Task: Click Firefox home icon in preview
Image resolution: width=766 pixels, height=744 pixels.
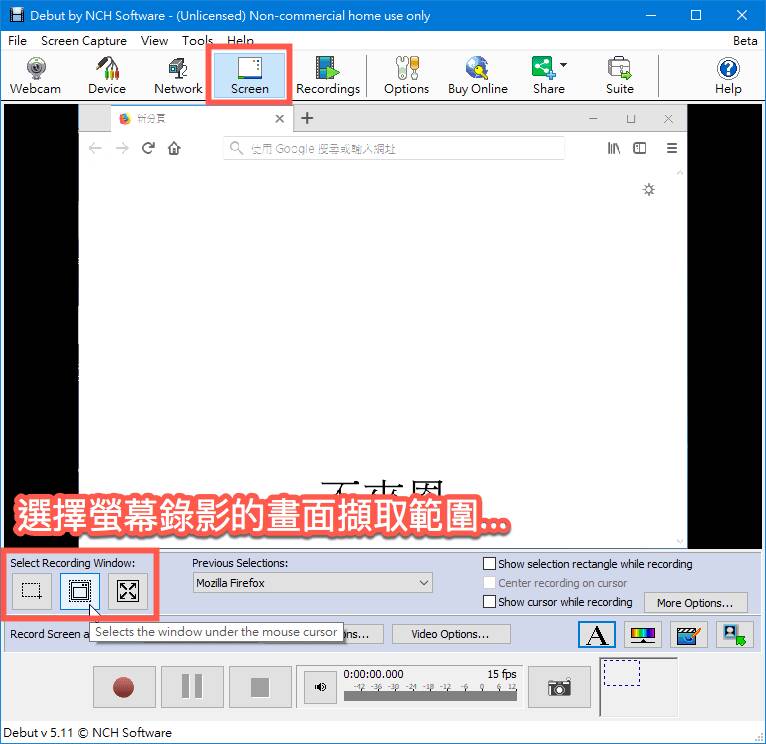Action: (174, 148)
